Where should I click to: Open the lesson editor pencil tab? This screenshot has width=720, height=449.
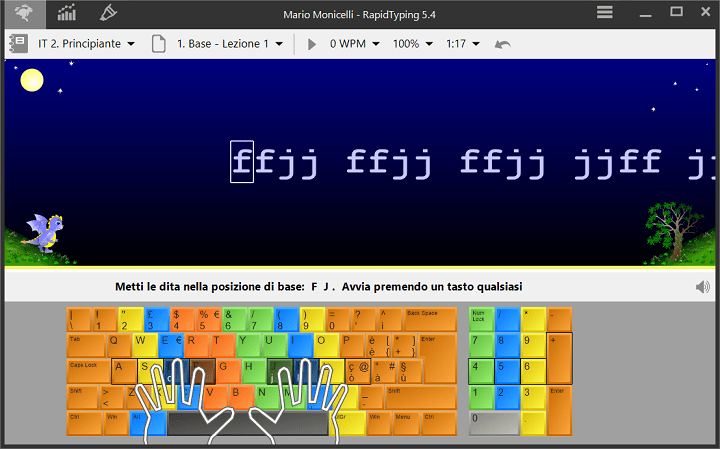109,13
